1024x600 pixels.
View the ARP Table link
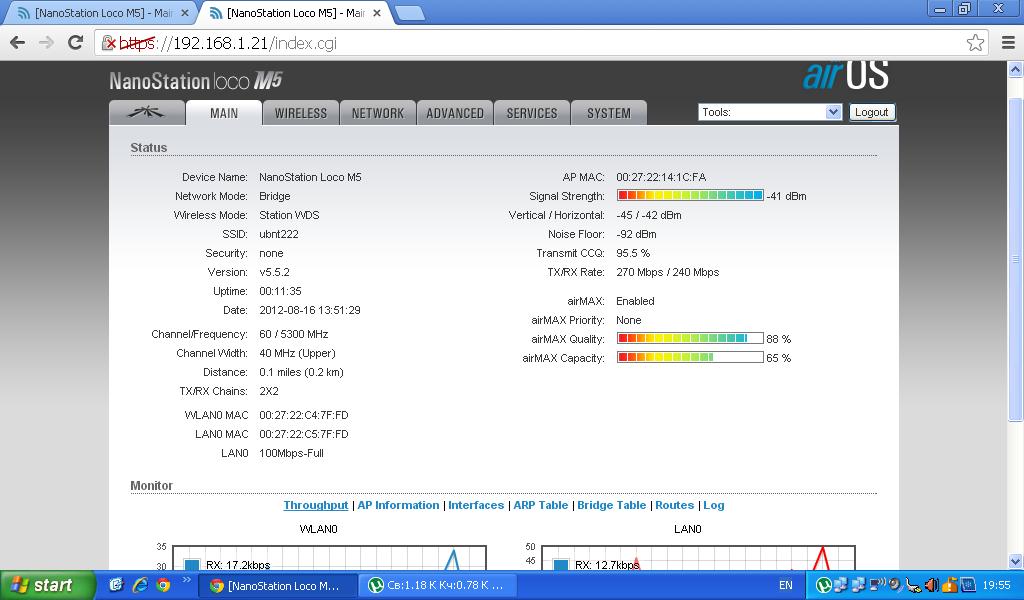click(x=540, y=505)
